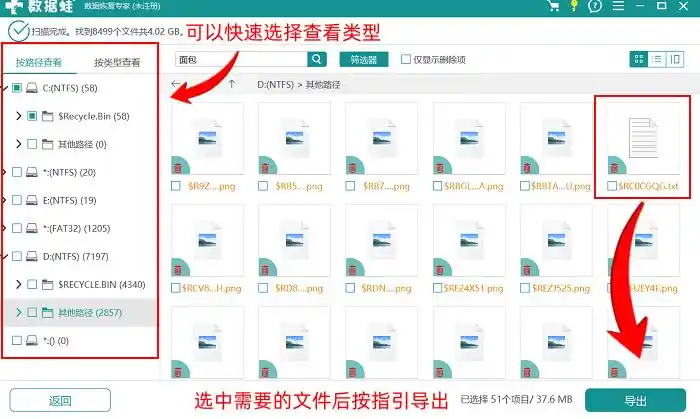The height and width of the screenshot is (419, 700).
Task: Select file name $REZJ525.png
Action: (561, 288)
